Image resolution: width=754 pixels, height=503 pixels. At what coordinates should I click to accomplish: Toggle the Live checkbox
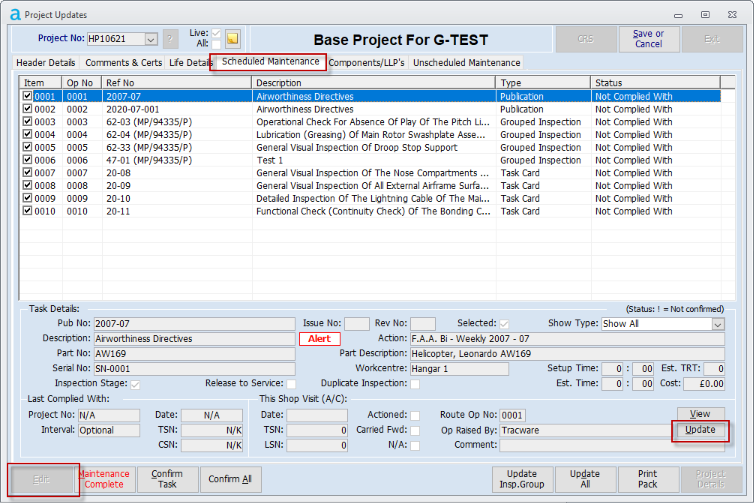(216, 33)
